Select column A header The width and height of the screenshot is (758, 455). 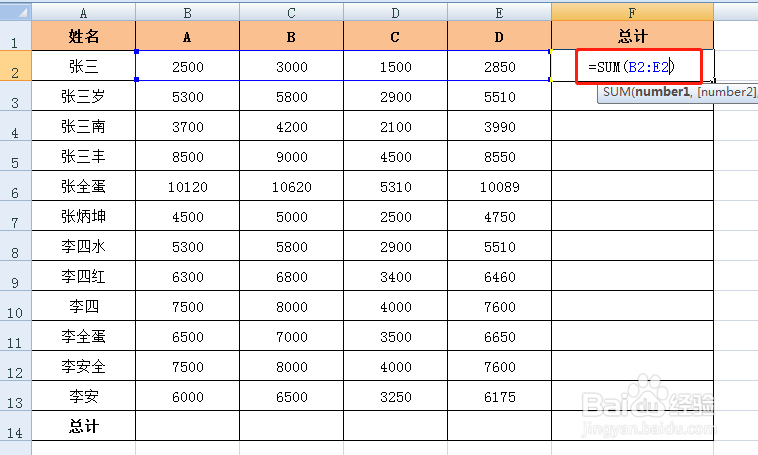[84, 13]
